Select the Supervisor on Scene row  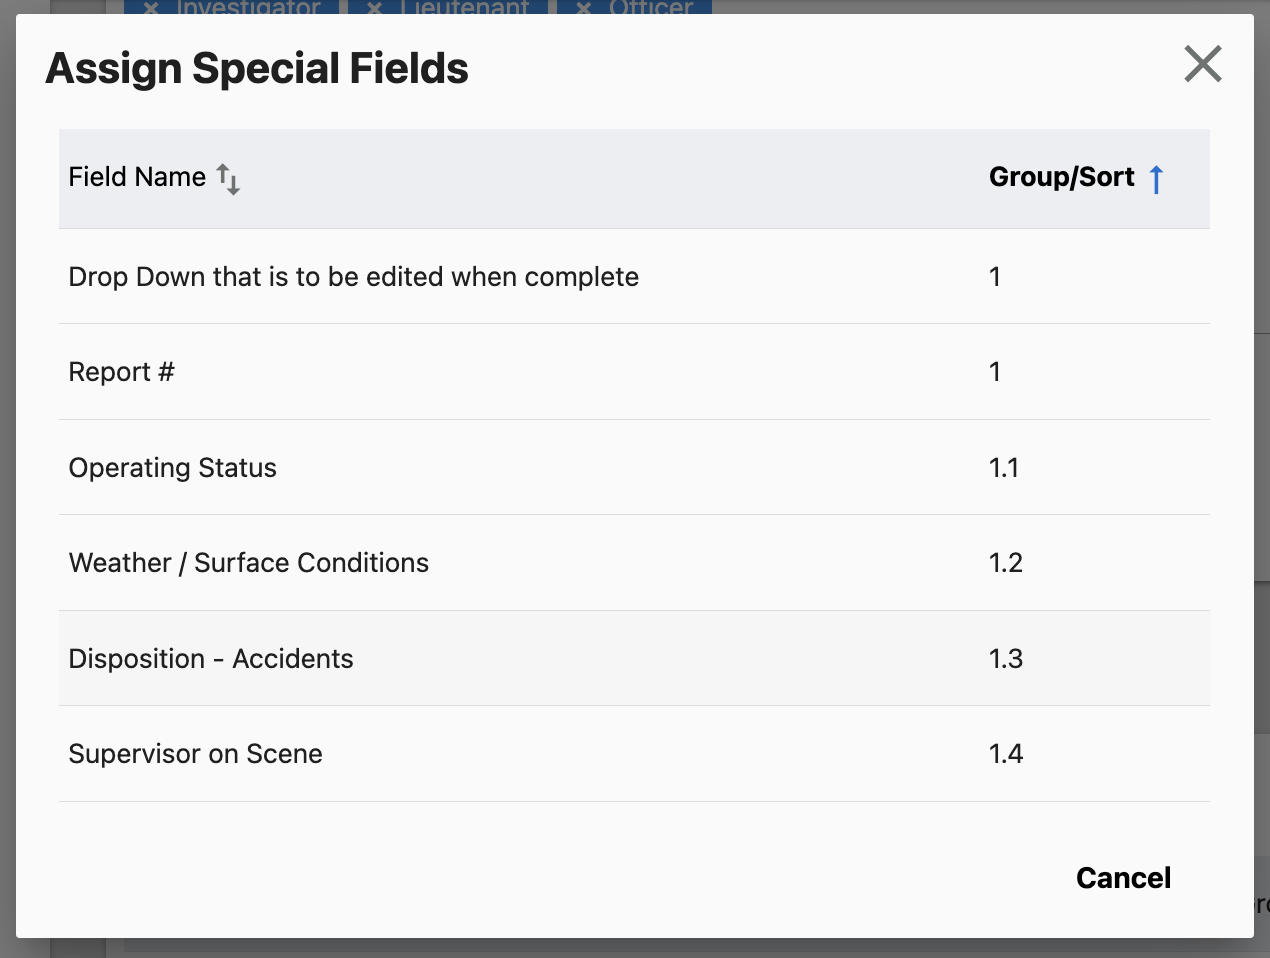click(195, 754)
